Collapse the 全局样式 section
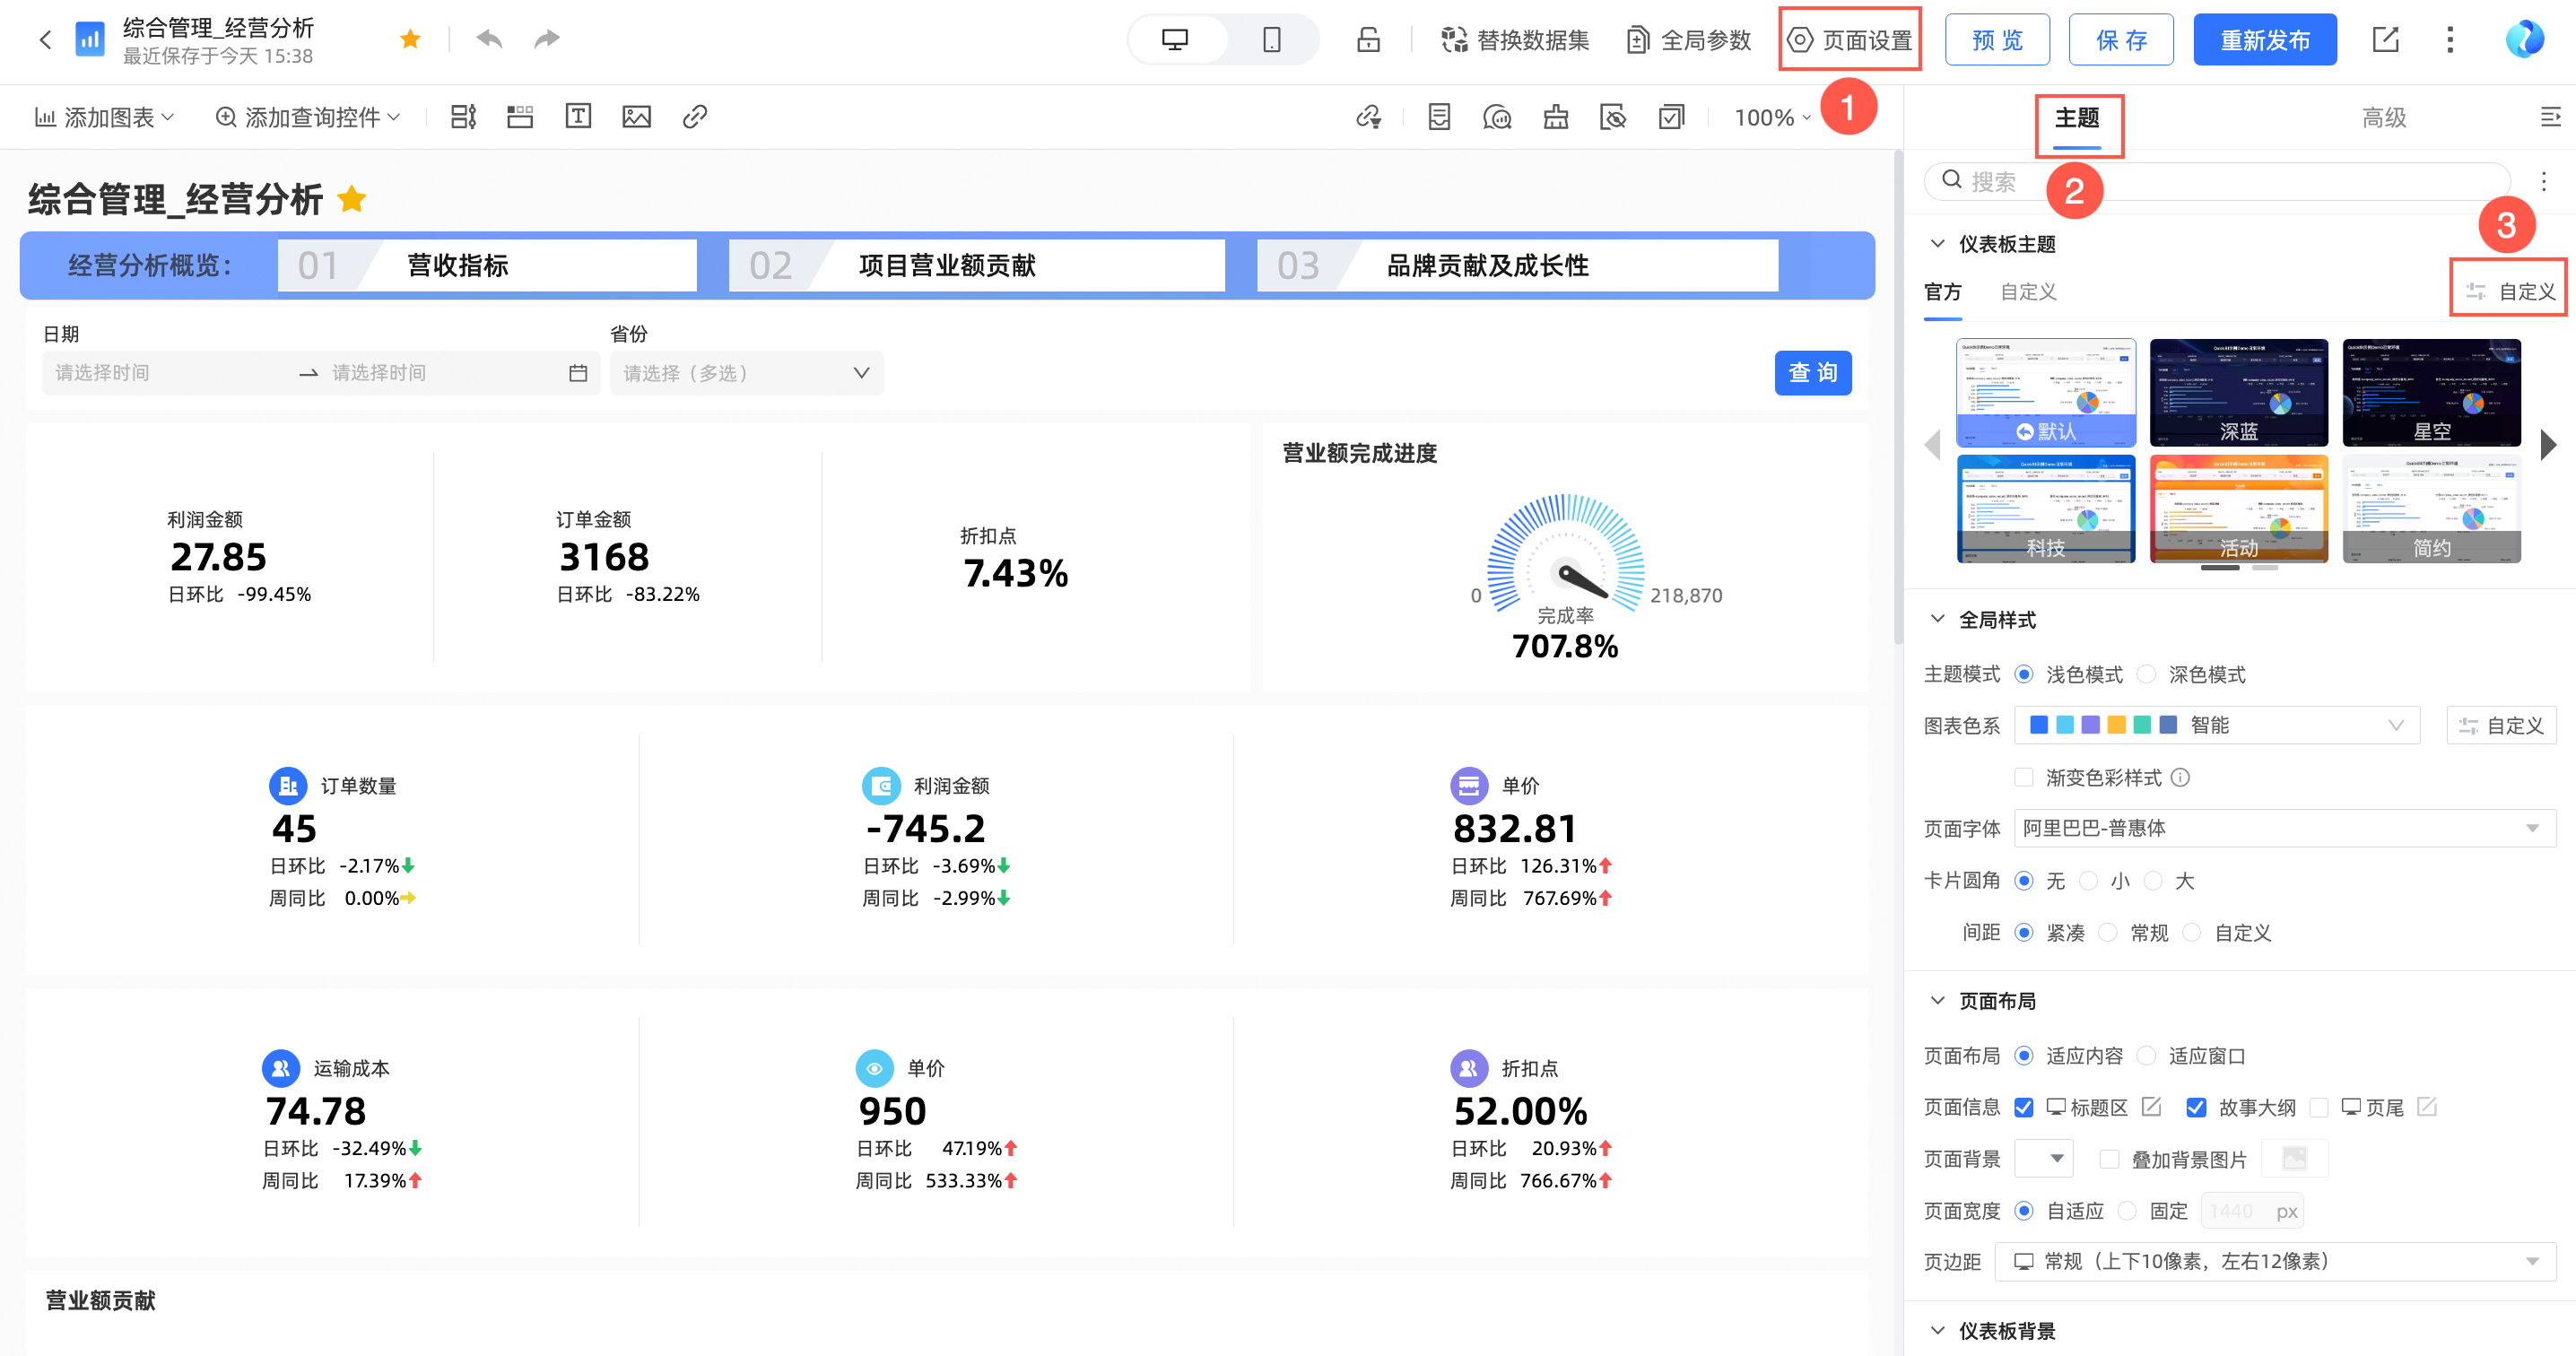 coord(1937,620)
